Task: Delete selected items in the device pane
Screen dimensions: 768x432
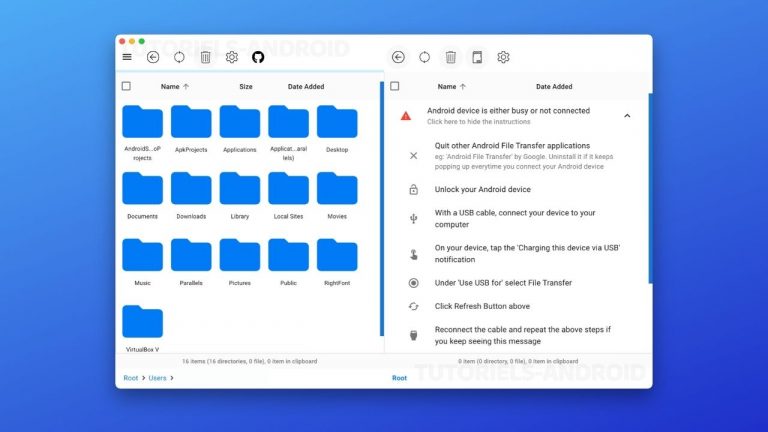Action: pos(451,57)
